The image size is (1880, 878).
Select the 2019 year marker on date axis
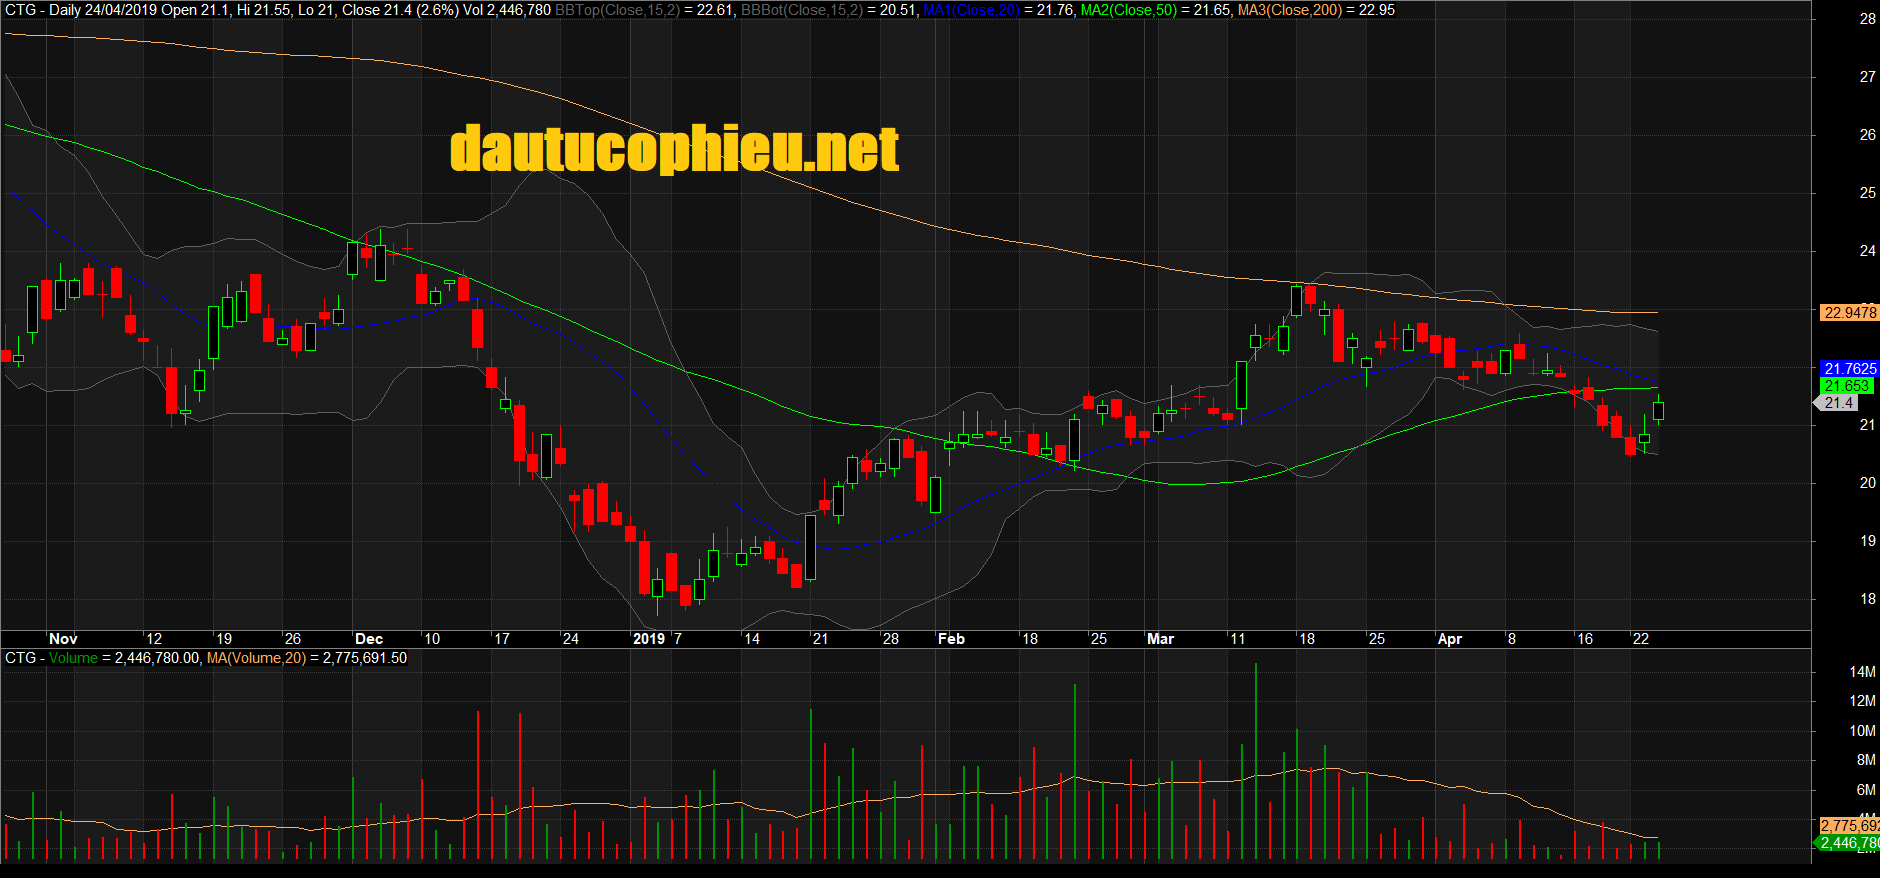click(649, 639)
